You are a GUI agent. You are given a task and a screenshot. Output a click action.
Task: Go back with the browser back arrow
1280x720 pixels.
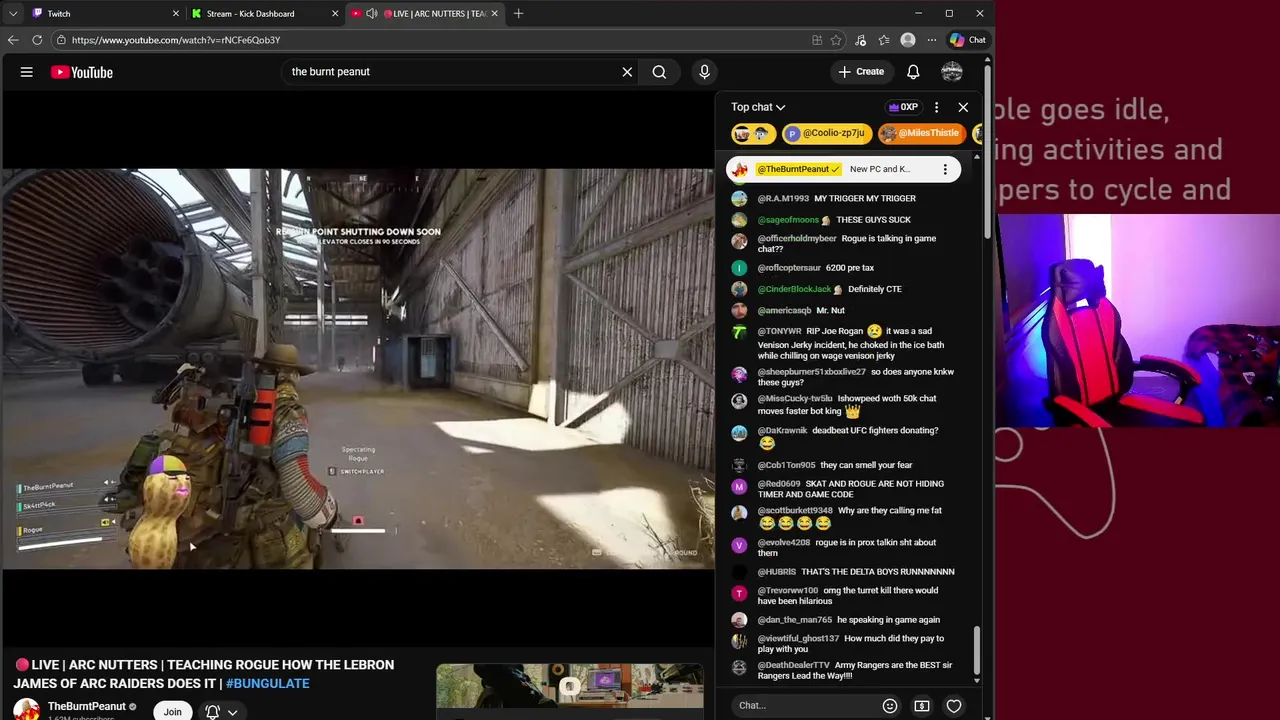(13, 40)
